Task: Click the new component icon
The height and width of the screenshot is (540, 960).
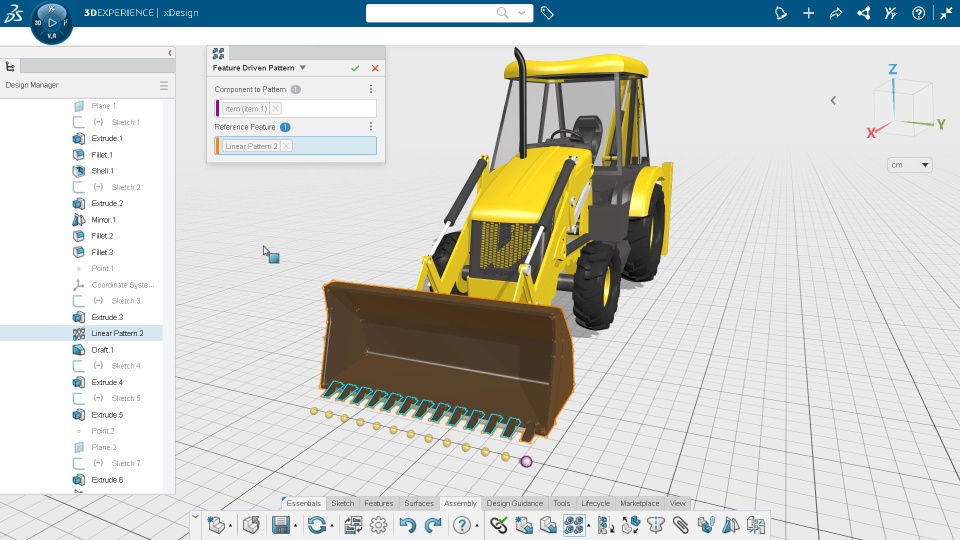Action: 216,525
